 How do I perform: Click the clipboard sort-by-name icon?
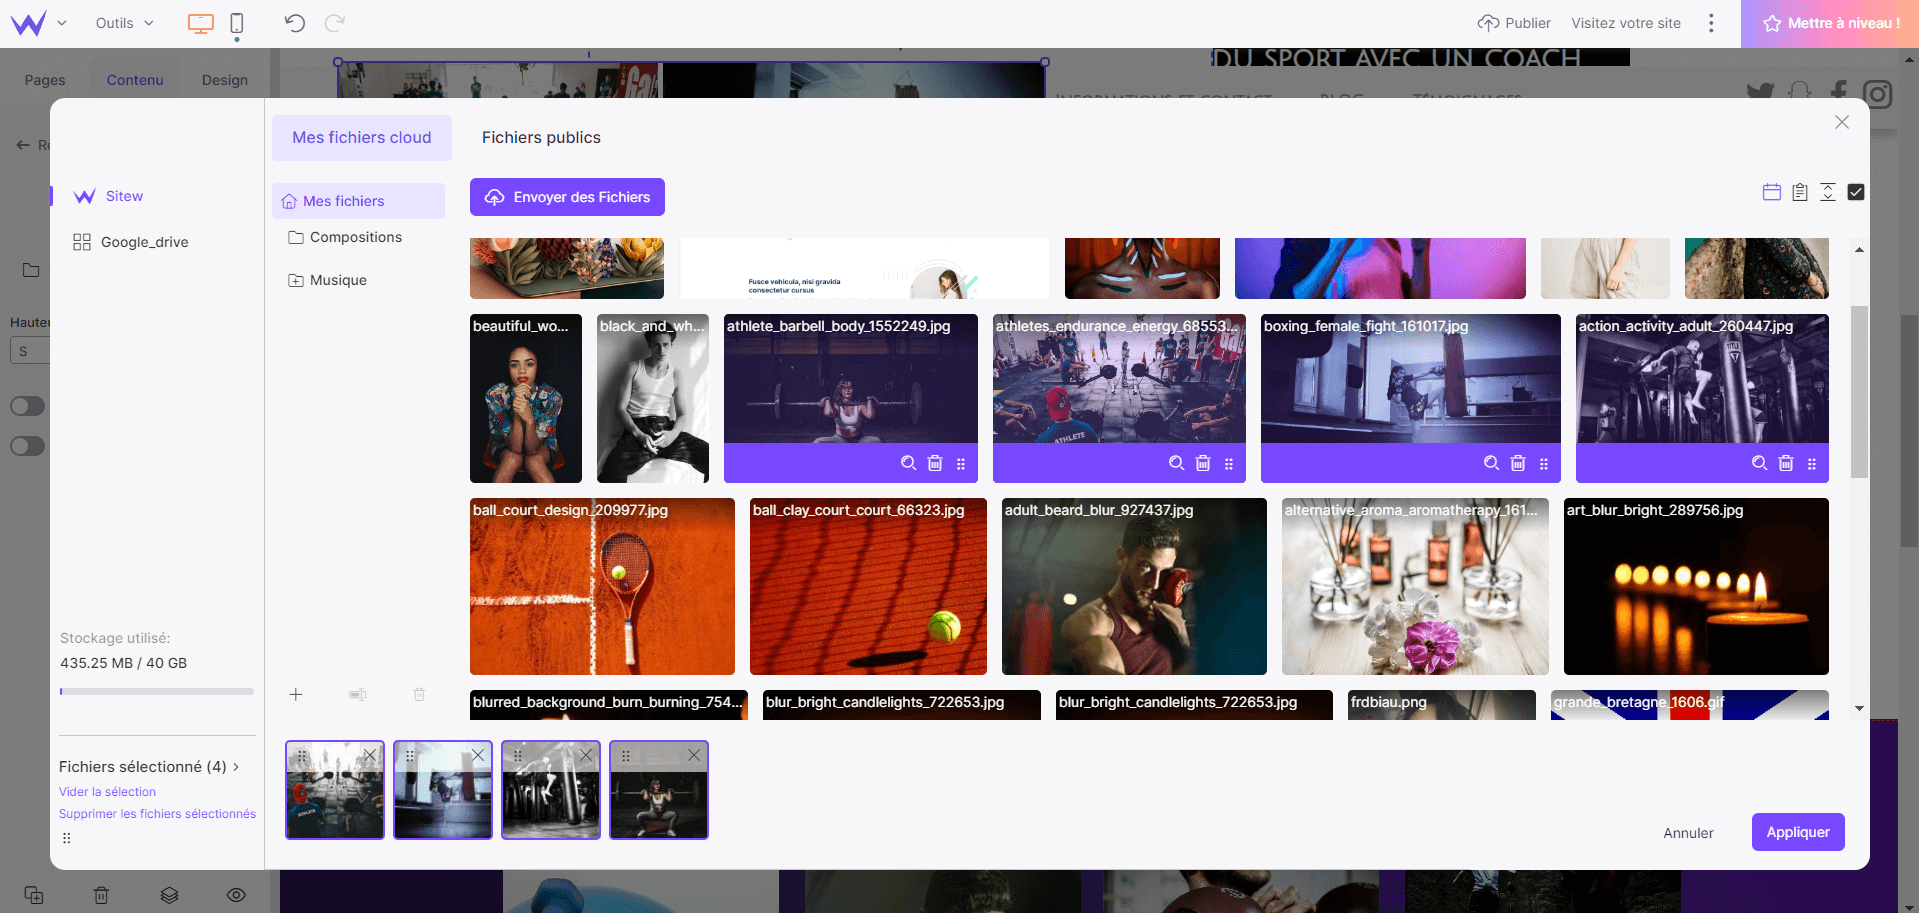coord(1799,192)
